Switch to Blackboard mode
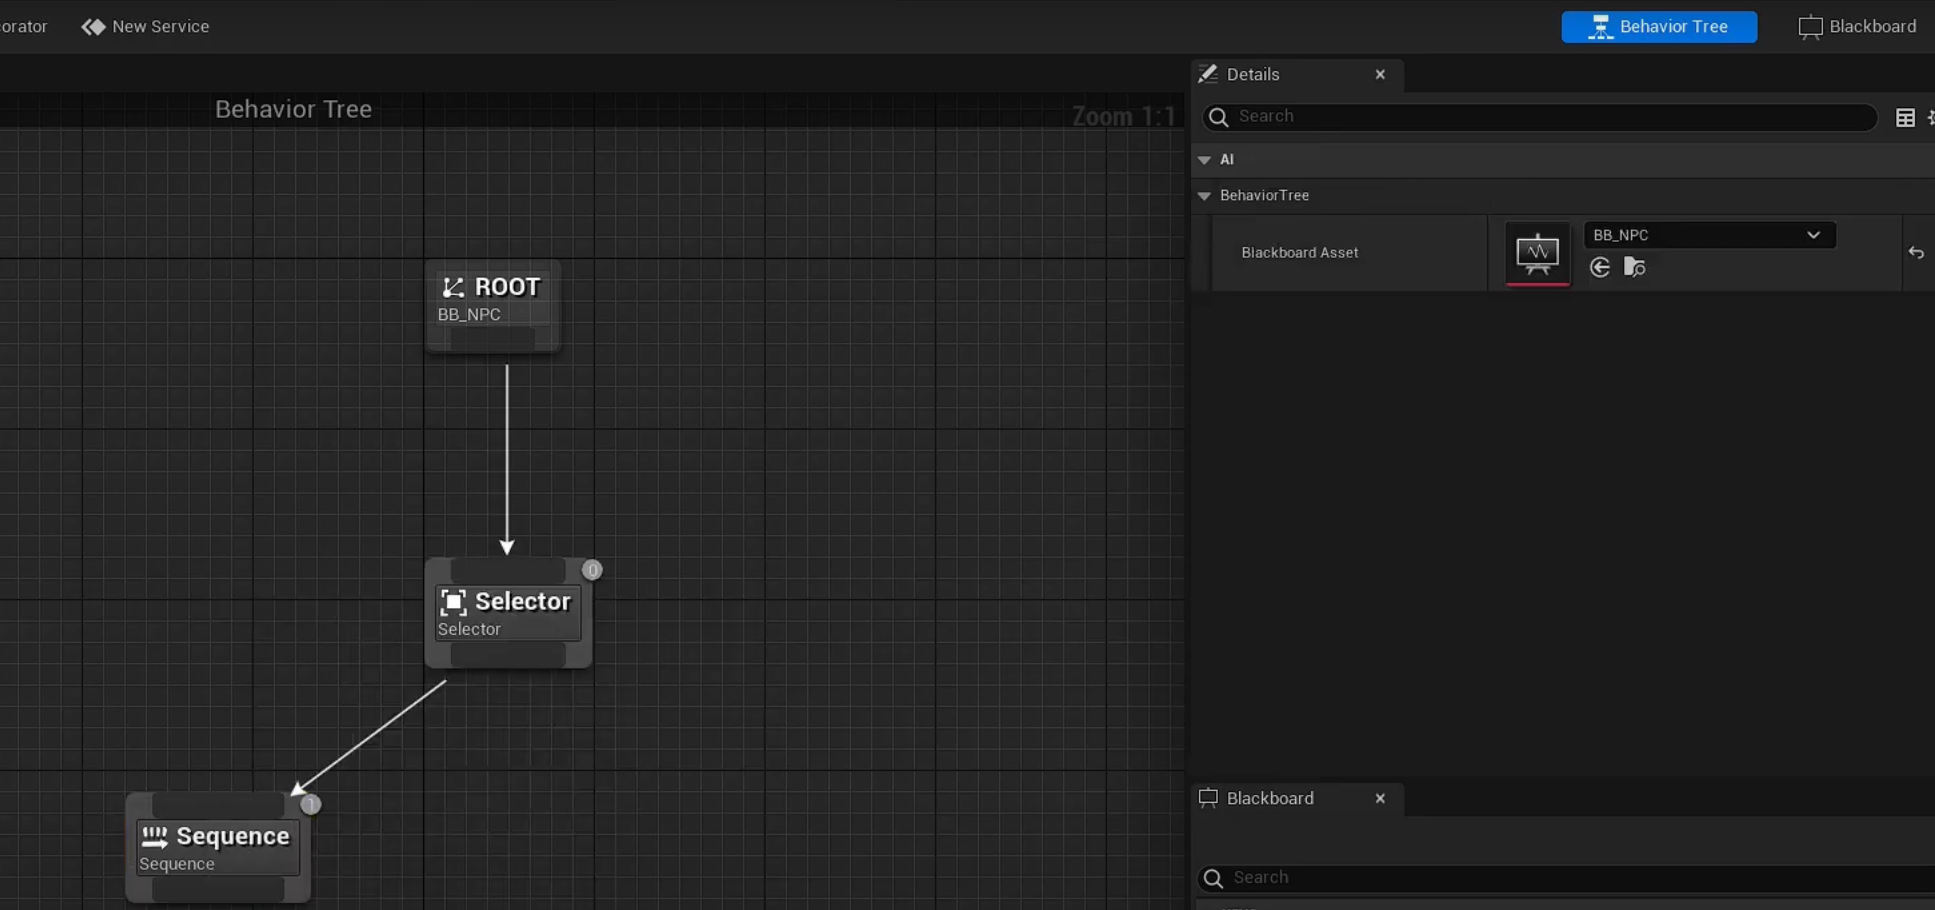 (x=1857, y=27)
